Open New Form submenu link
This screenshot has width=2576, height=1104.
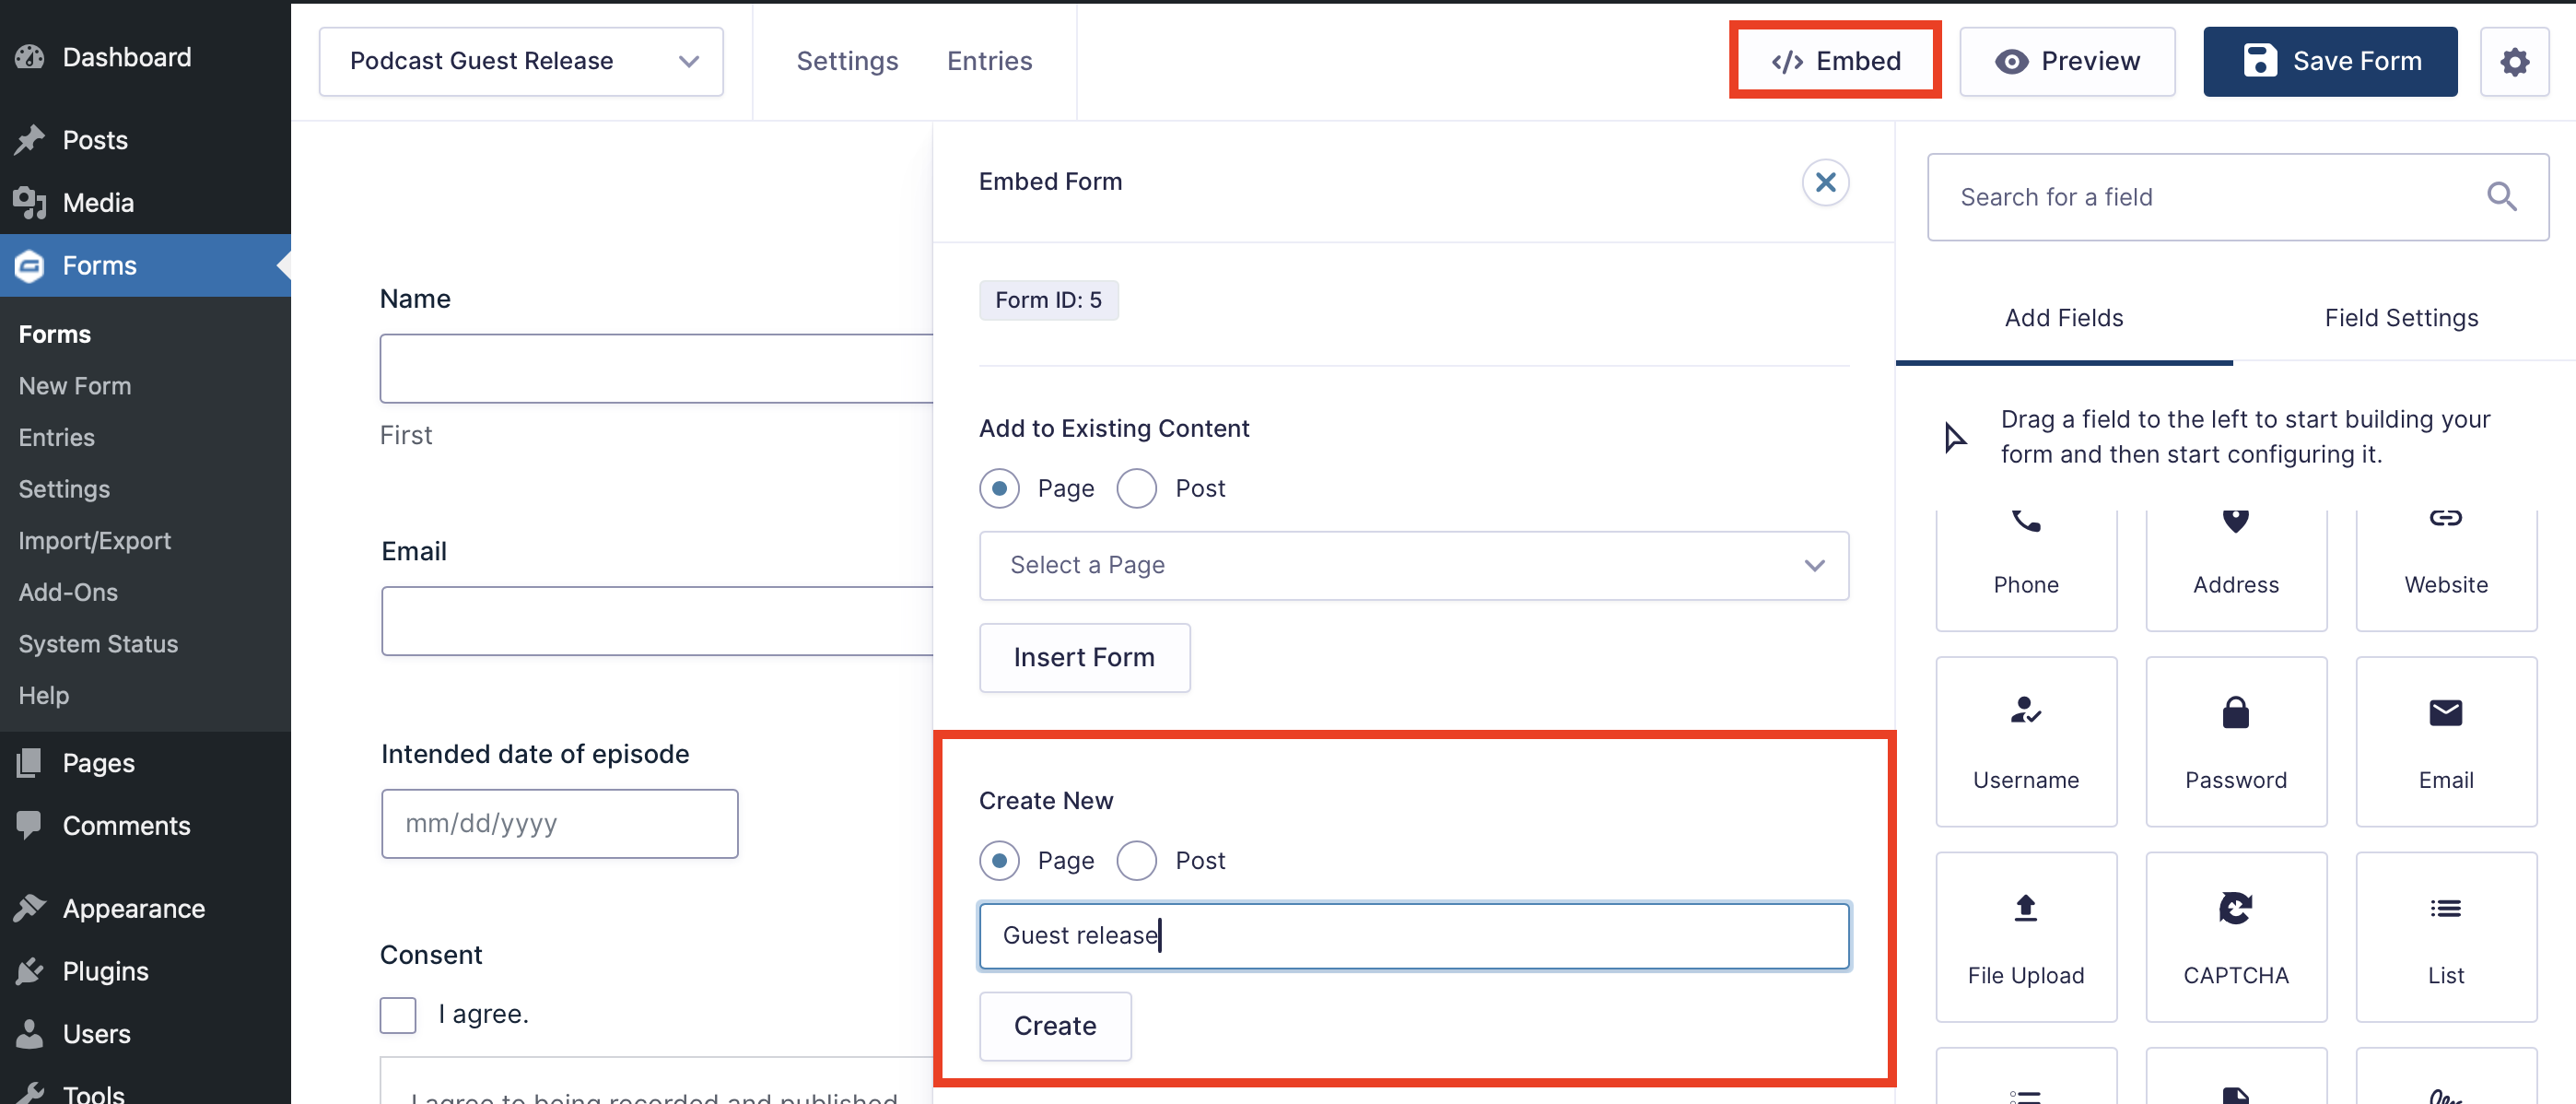pos(75,385)
